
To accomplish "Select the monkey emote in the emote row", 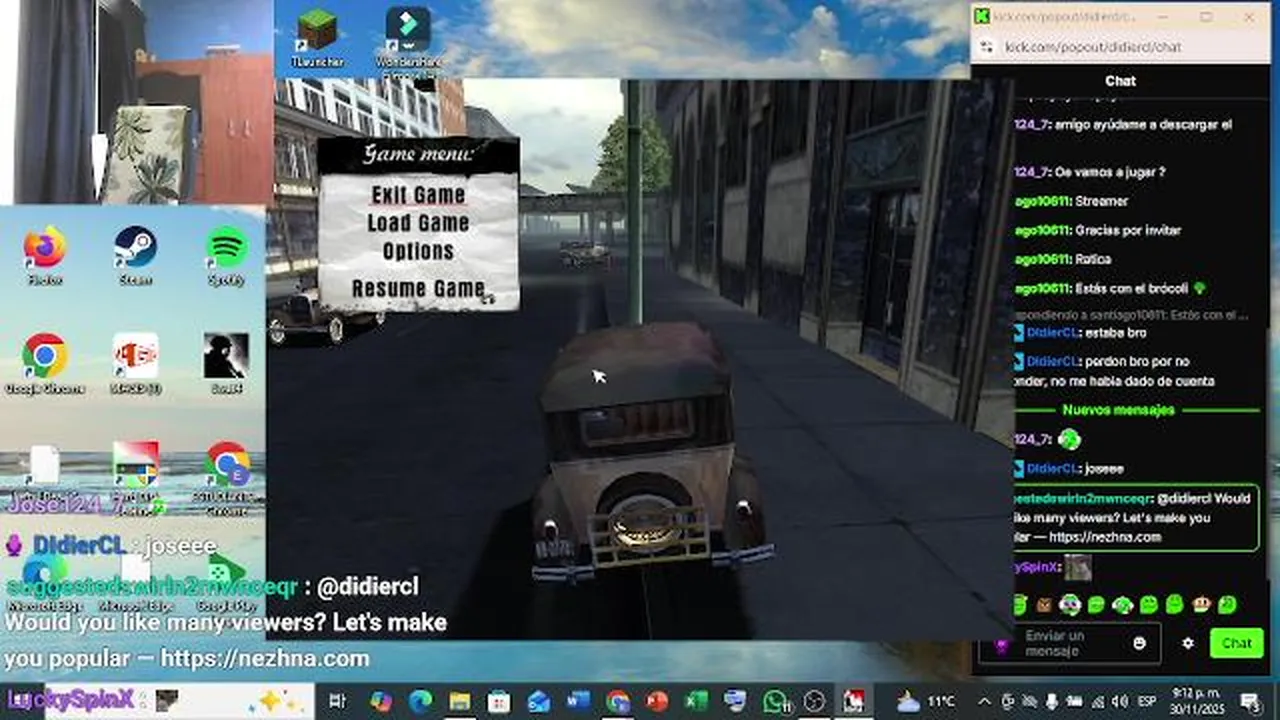I will [1201, 604].
